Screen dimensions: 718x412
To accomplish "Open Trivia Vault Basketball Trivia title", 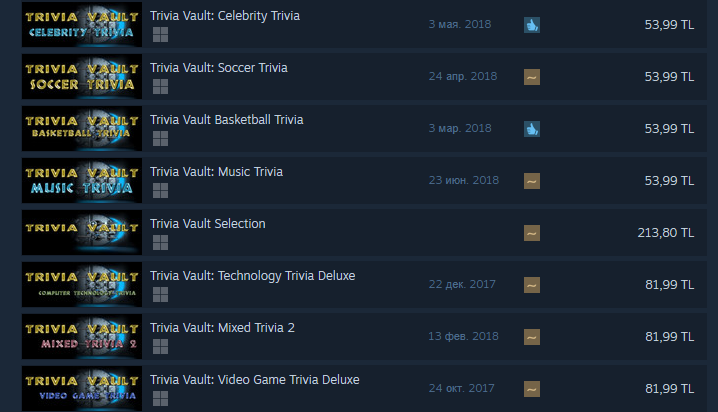I will (227, 120).
